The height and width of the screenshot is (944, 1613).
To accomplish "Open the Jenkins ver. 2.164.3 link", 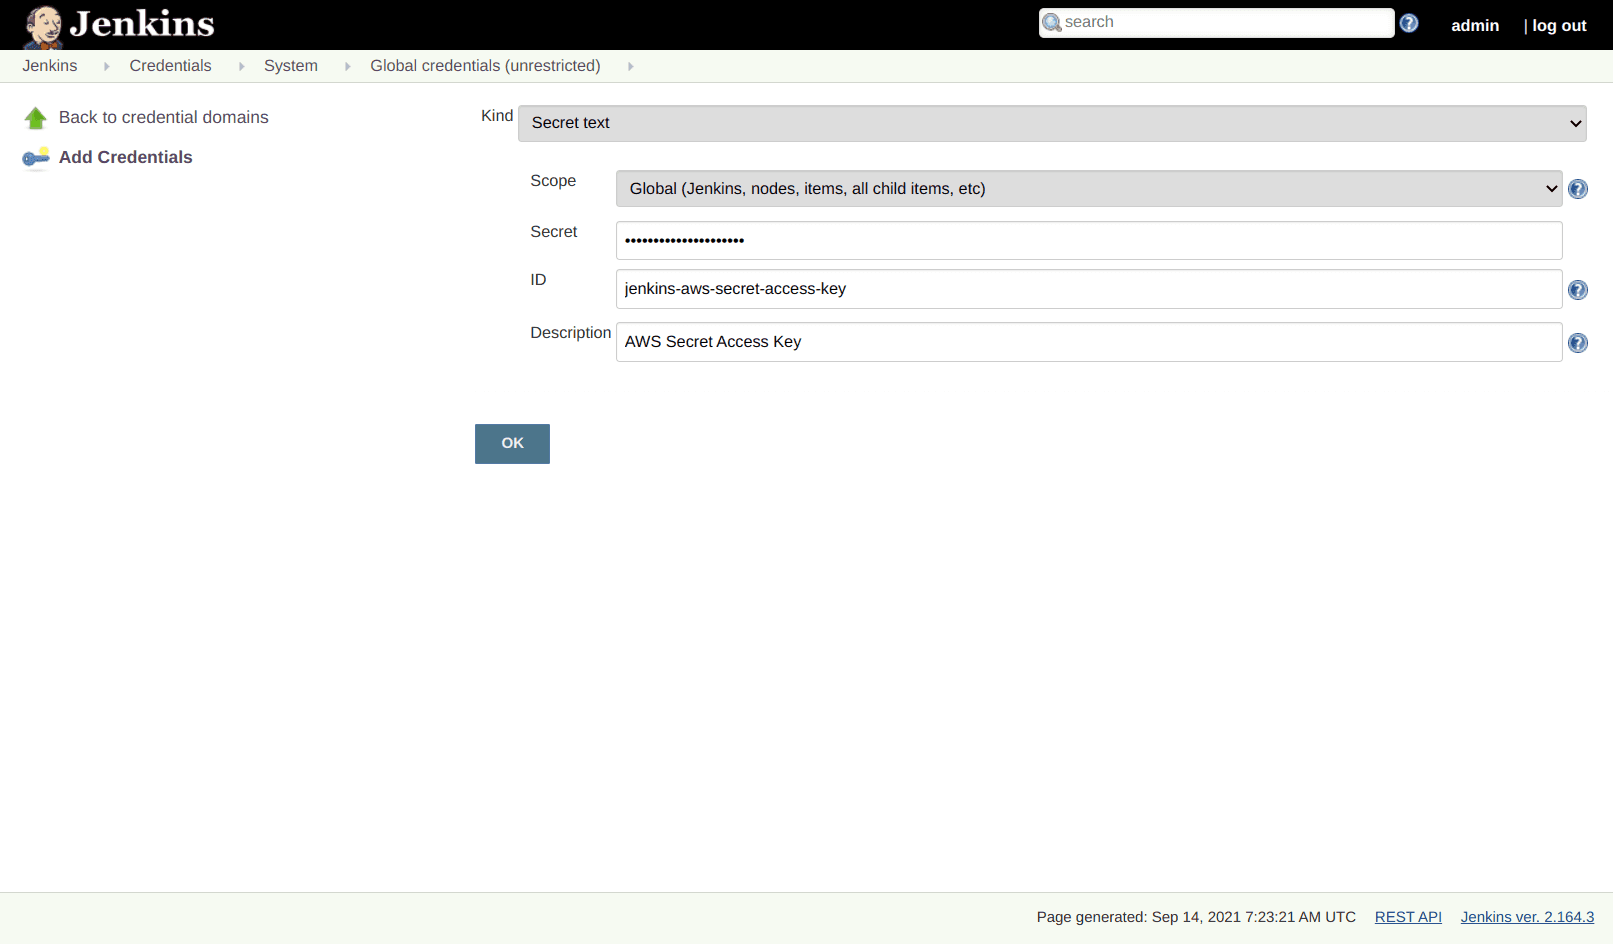I will [1526, 916].
